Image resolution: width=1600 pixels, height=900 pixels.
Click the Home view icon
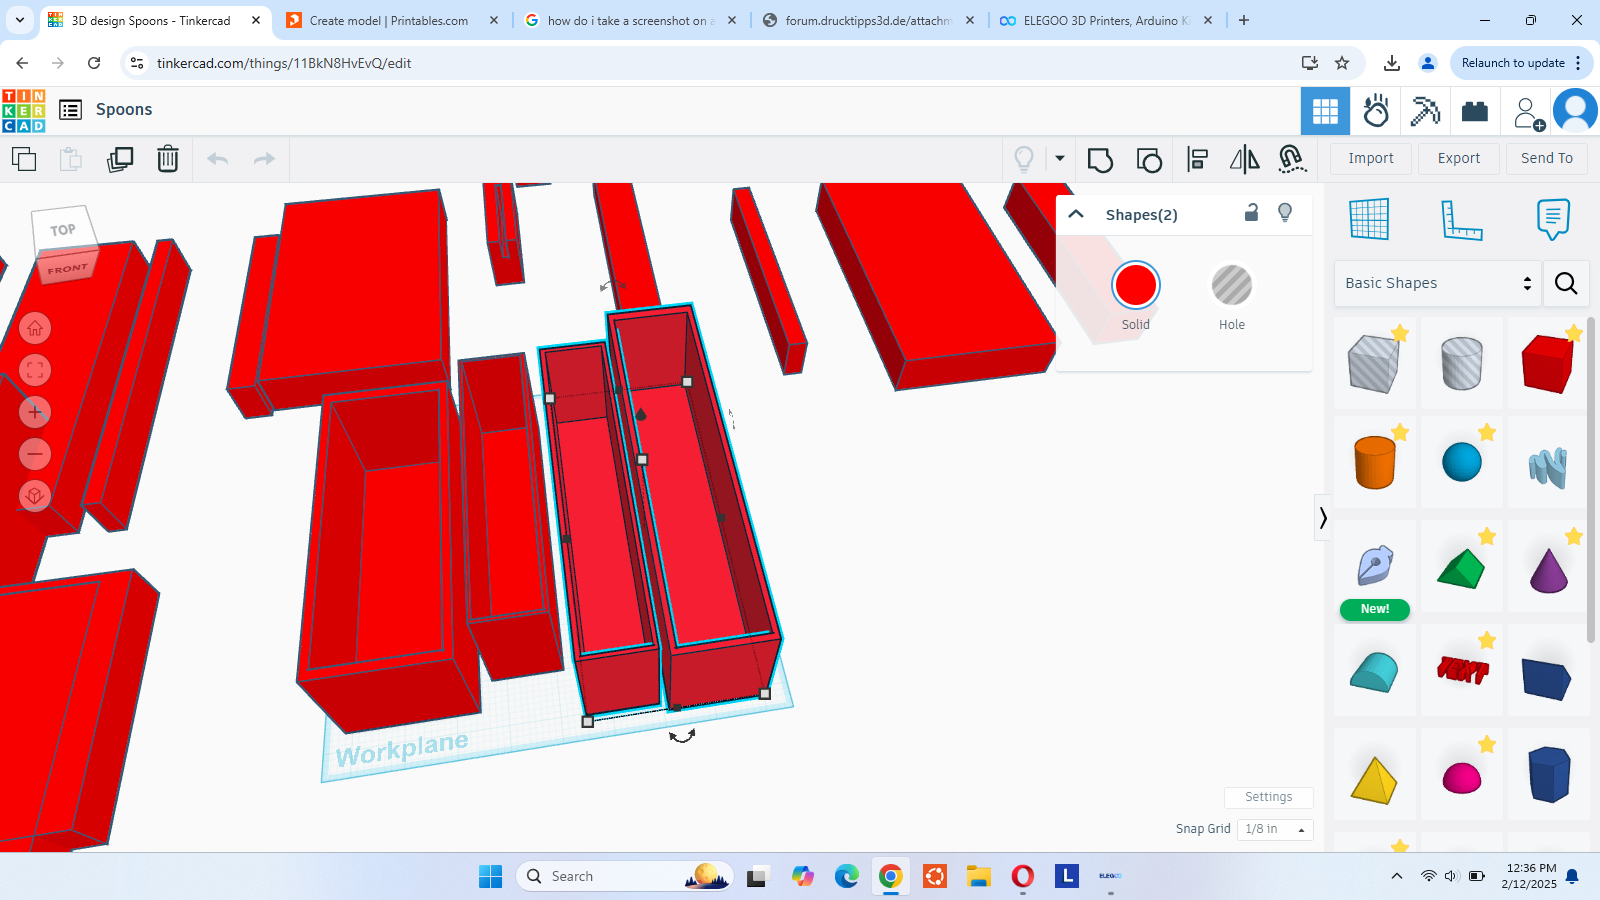coord(35,328)
